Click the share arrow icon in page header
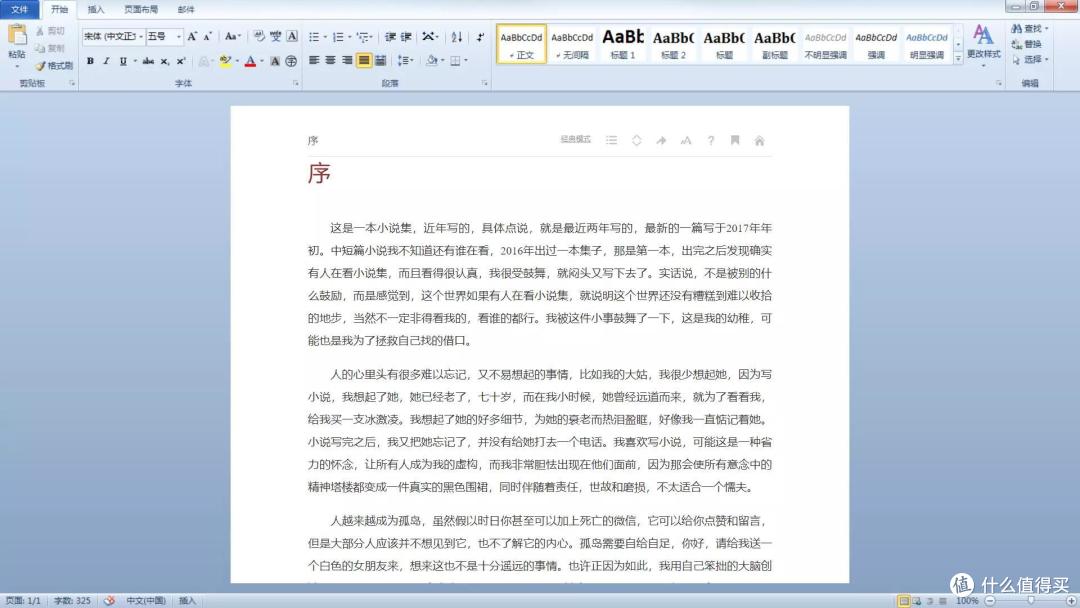This screenshot has width=1080, height=608. click(x=661, y=140)
